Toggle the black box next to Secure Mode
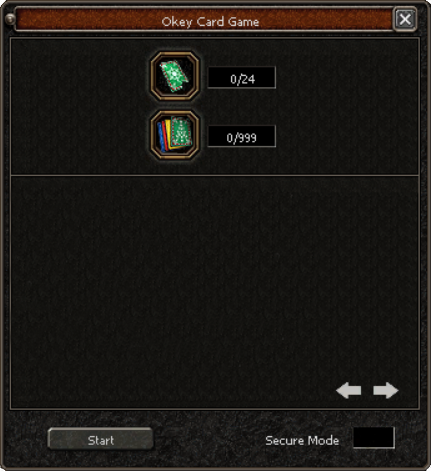431x471 pixels. (x=374, y=438)
